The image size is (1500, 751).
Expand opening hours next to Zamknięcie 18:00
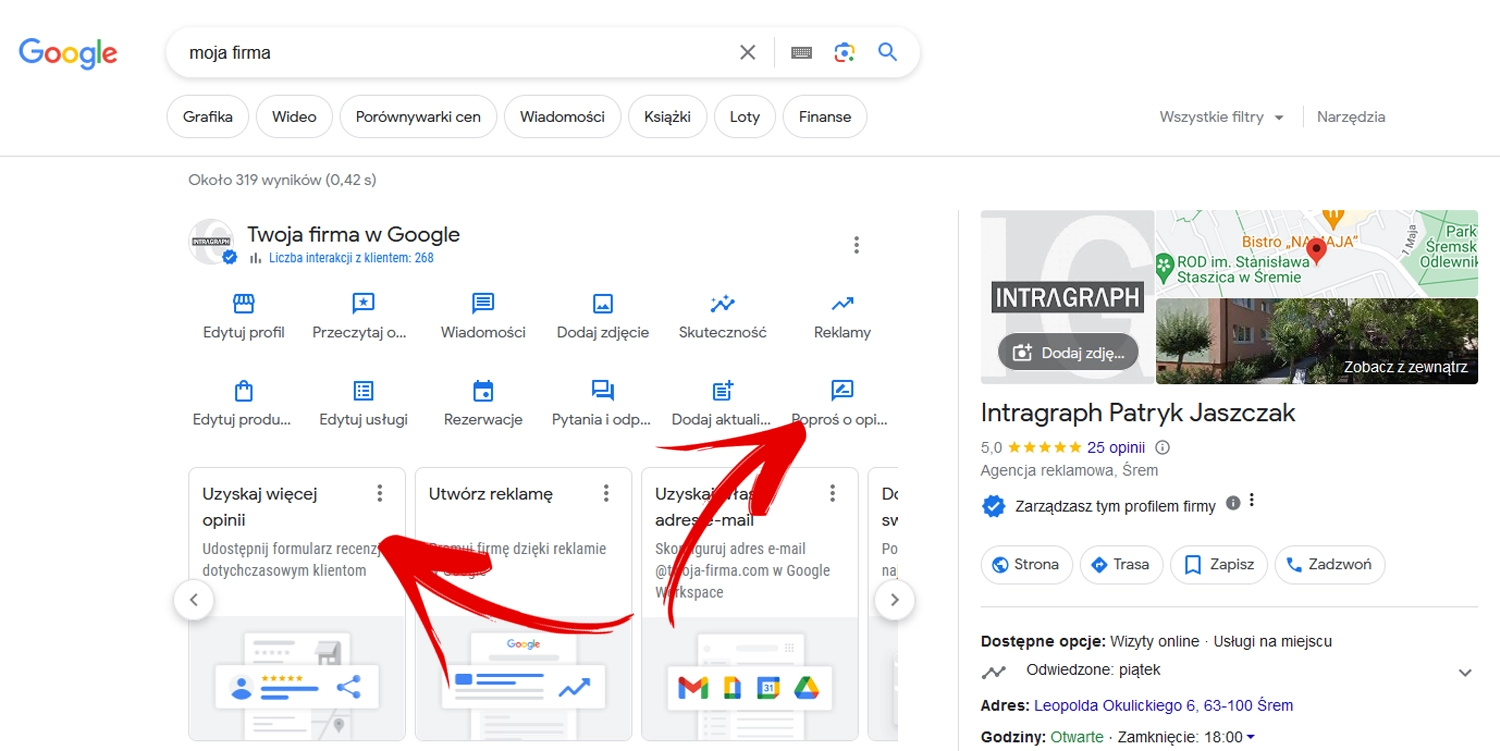(x=1251, y=738)
